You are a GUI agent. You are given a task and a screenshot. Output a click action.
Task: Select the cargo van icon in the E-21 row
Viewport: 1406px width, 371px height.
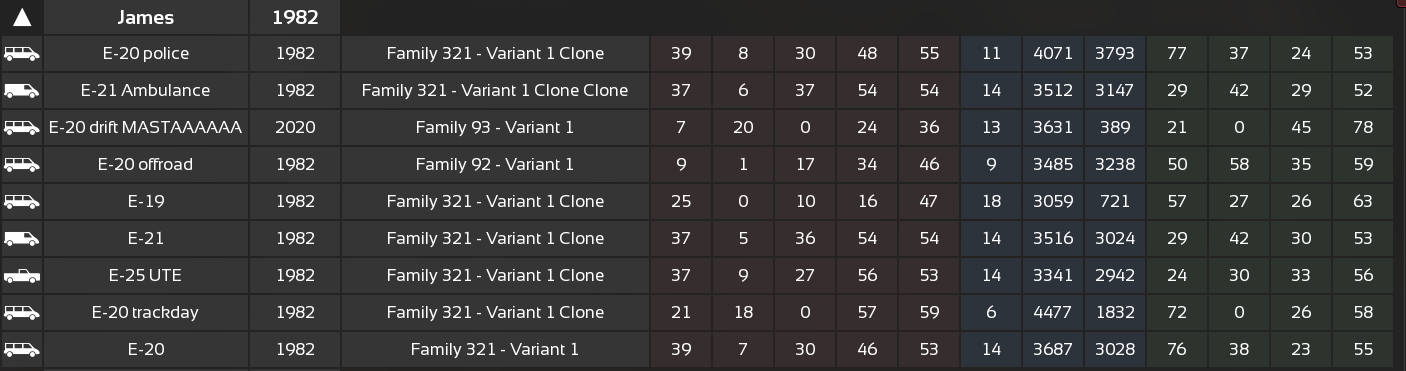(21, 239)
